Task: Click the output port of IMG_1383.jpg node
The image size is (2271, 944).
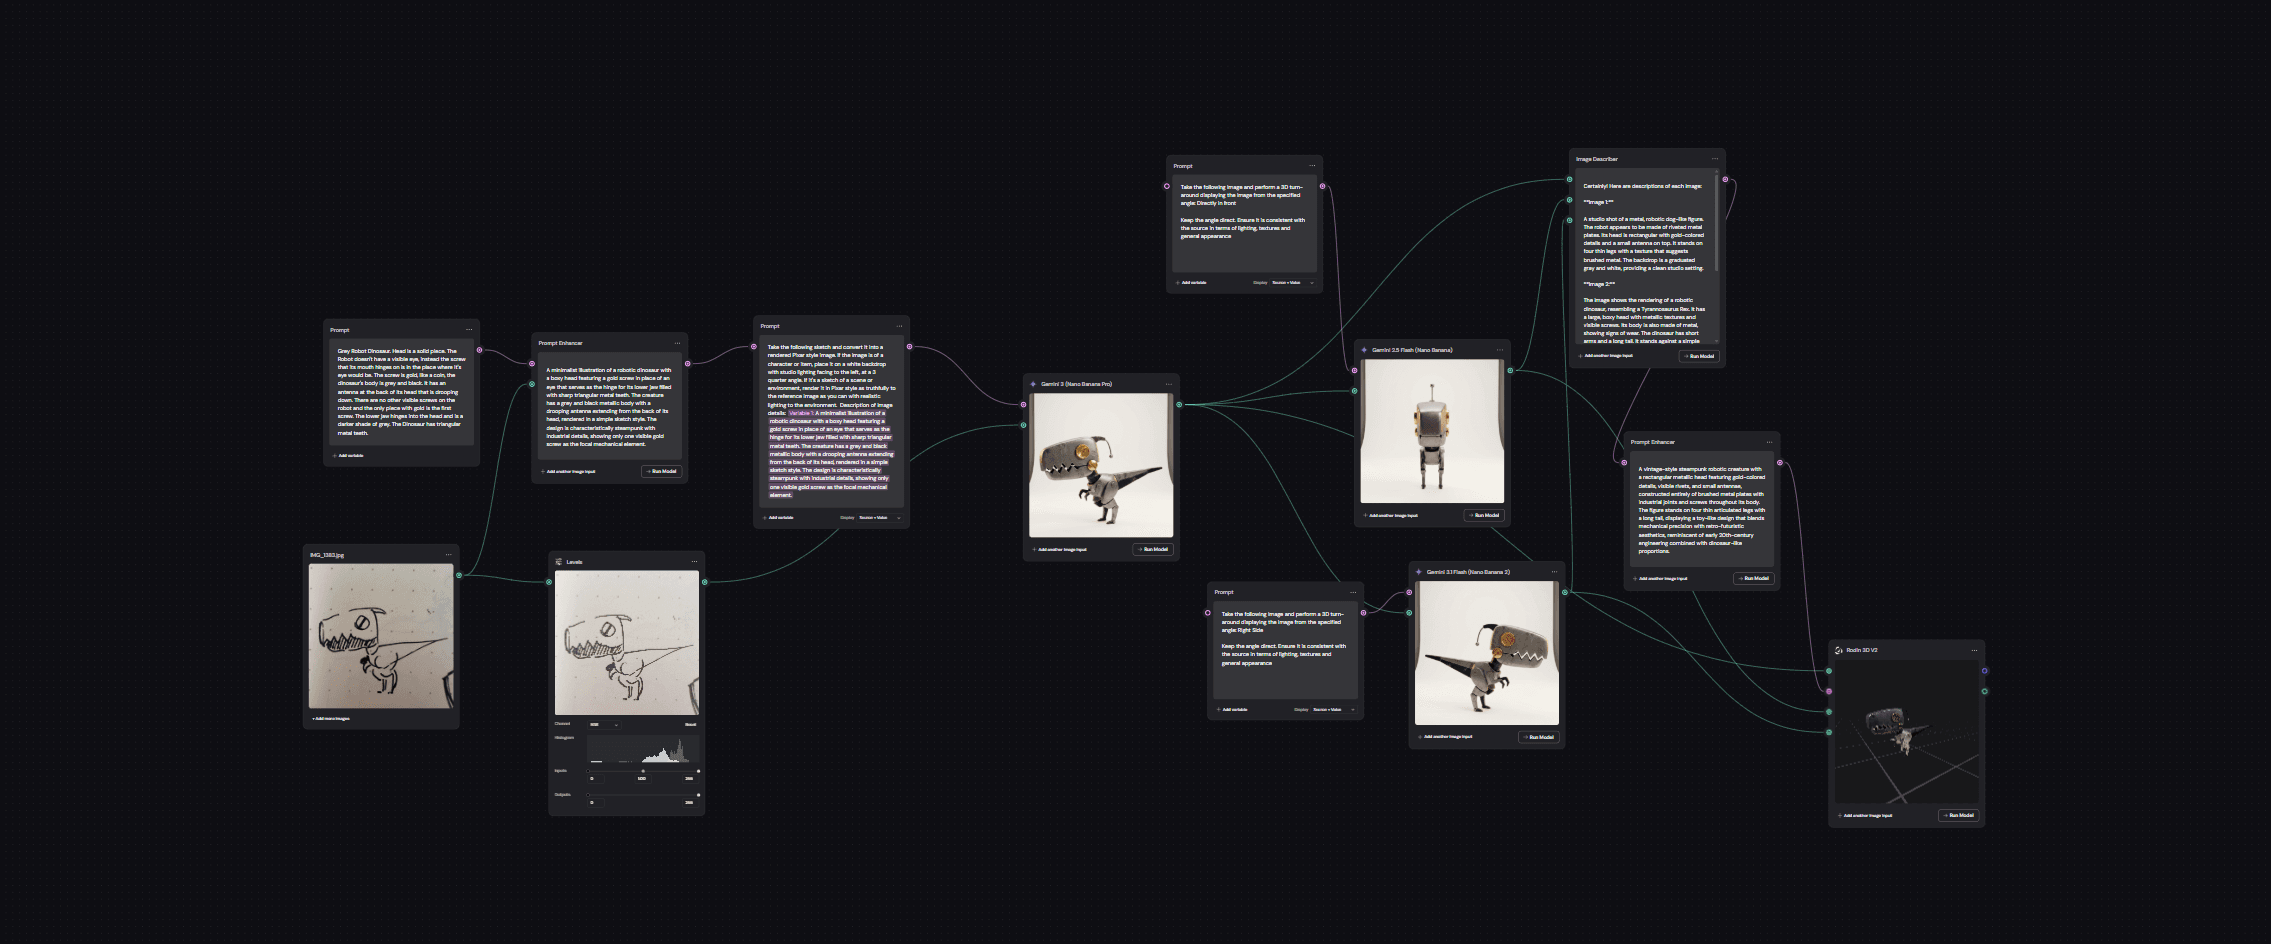Action: (459, 575)
